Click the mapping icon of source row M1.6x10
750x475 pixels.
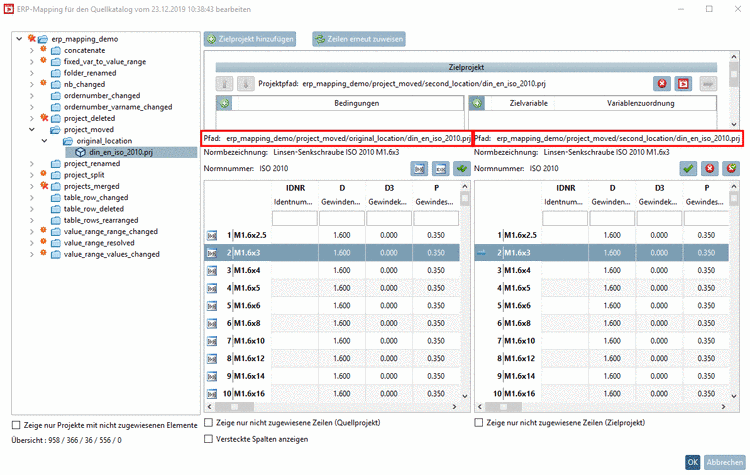(x=212, y=342)
